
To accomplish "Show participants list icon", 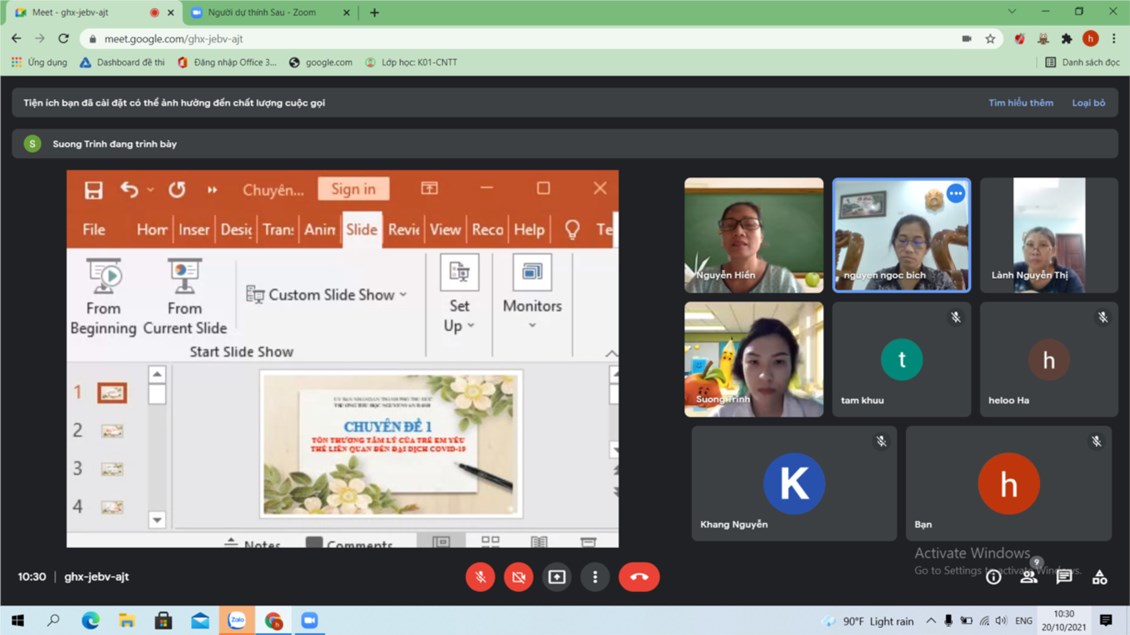I will 1029,577.
